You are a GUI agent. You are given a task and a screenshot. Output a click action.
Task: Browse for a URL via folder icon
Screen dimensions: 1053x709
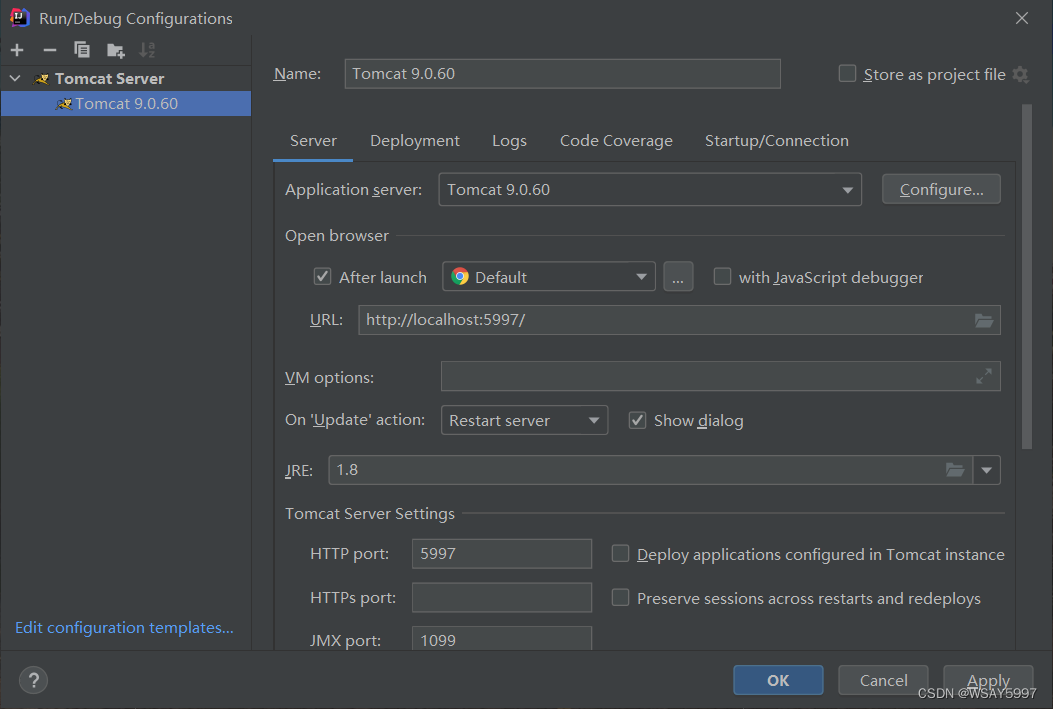(984, 320)
